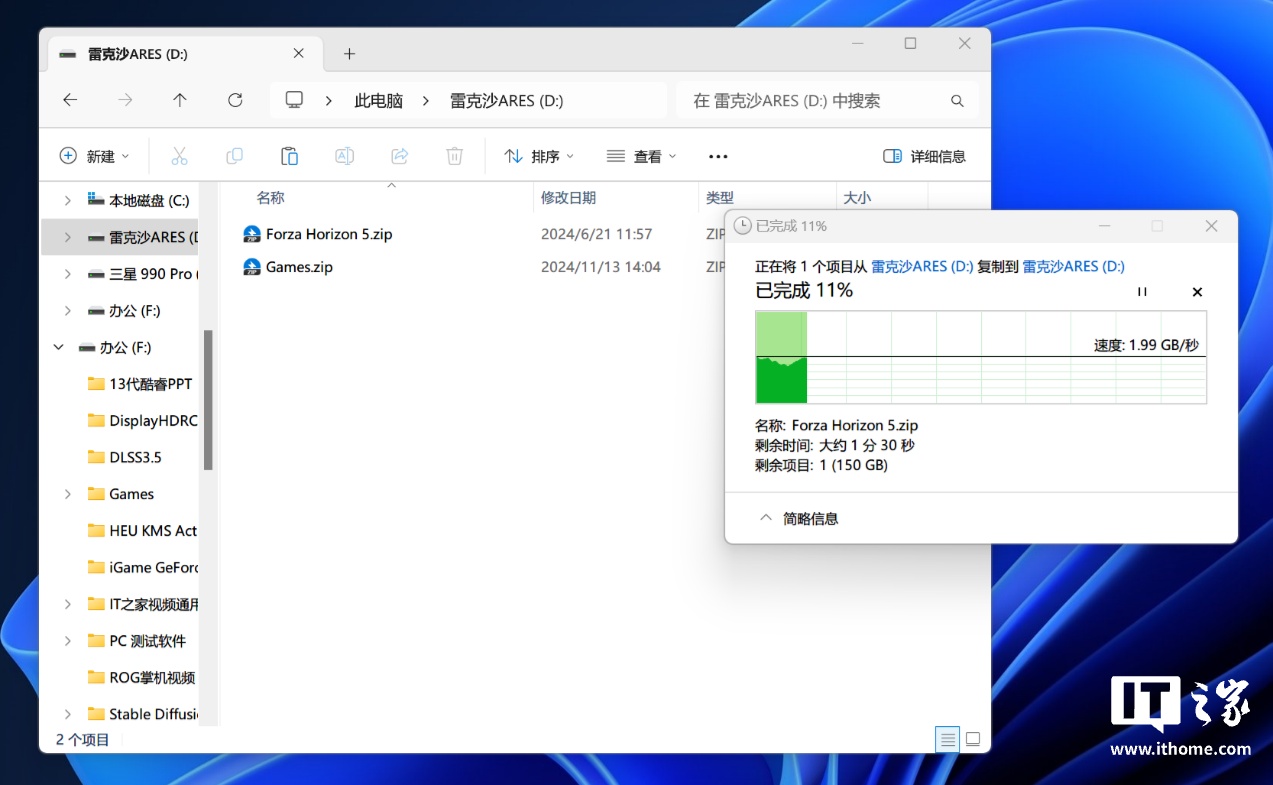
Task: Click the Paste clipboard icon
Action: 289,156
